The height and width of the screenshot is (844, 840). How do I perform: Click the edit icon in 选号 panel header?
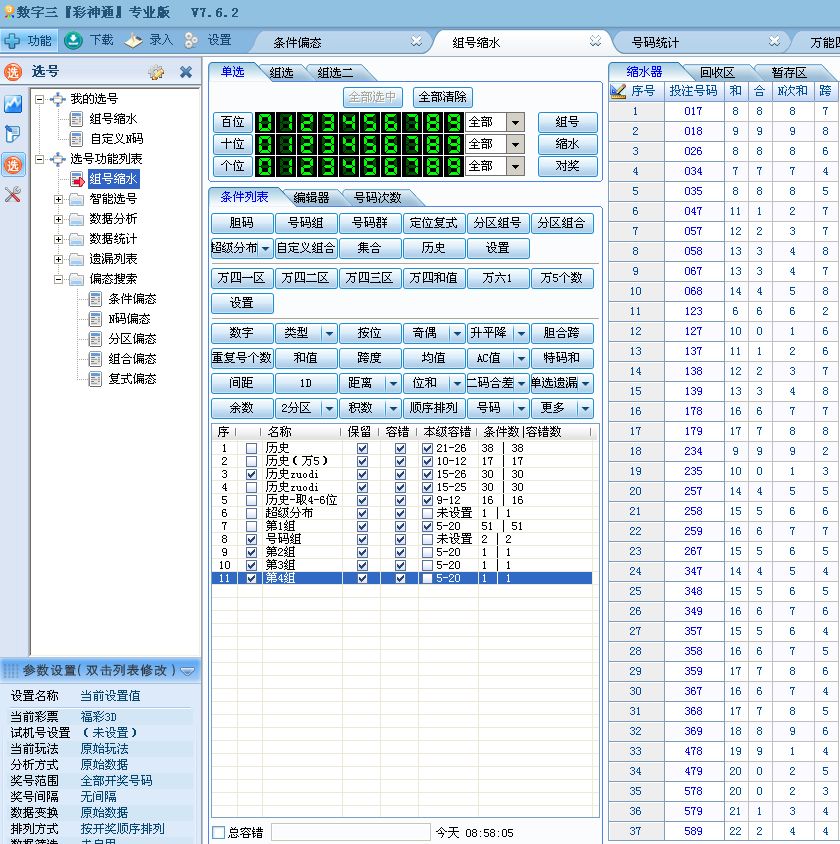point(156,72)
